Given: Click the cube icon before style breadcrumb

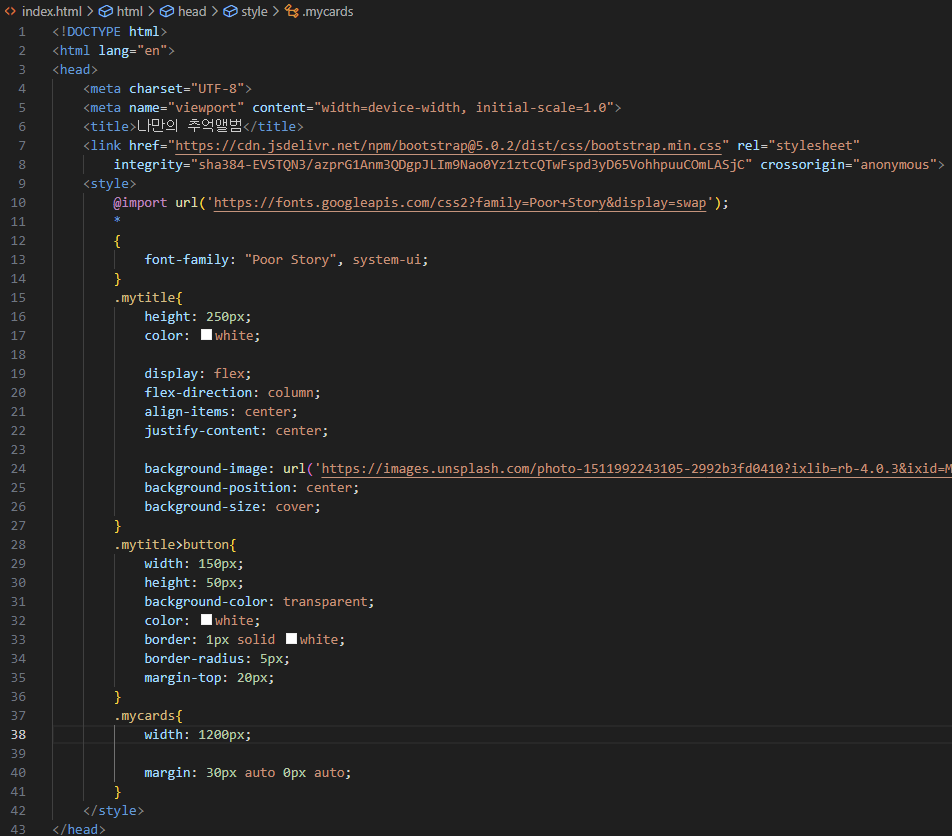Looking at the screenshot, I should click(x=230, y=12).
